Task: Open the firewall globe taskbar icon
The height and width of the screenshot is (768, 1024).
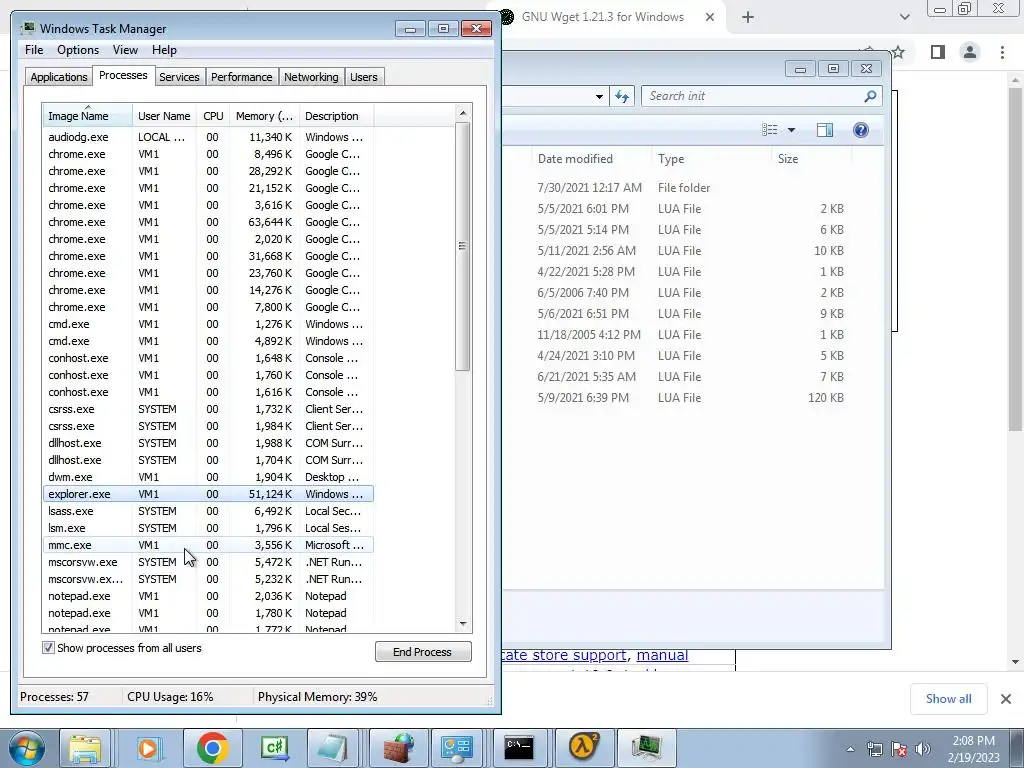Action: point(398,748)
